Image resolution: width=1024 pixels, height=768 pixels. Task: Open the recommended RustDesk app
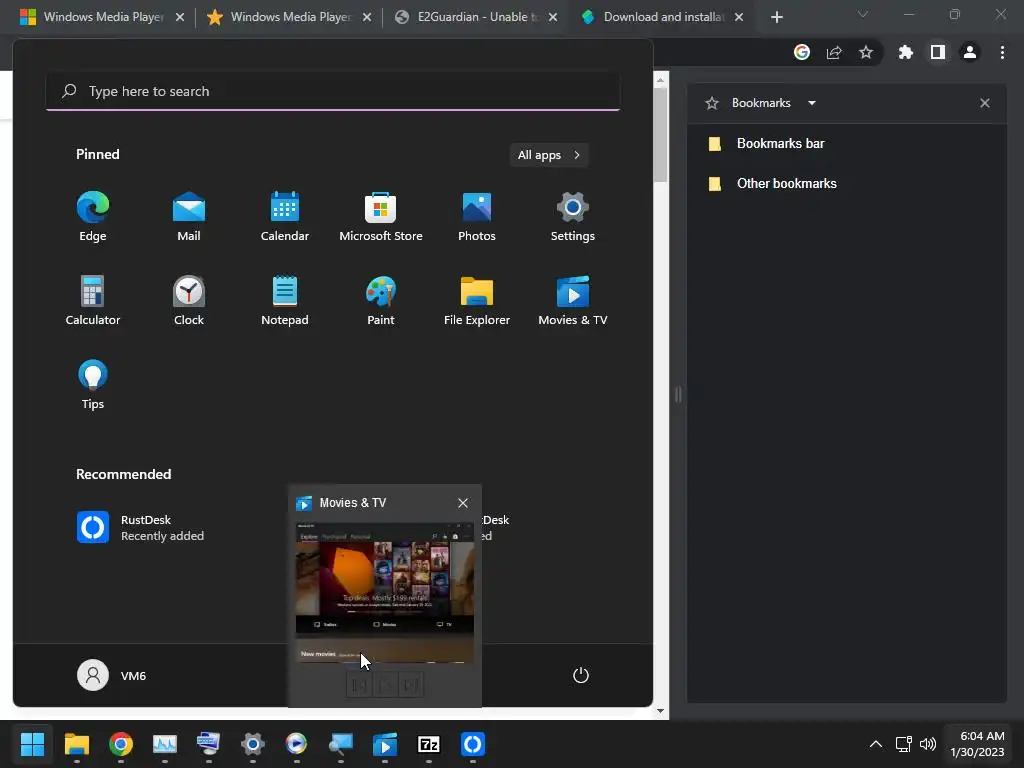(140, 528)
